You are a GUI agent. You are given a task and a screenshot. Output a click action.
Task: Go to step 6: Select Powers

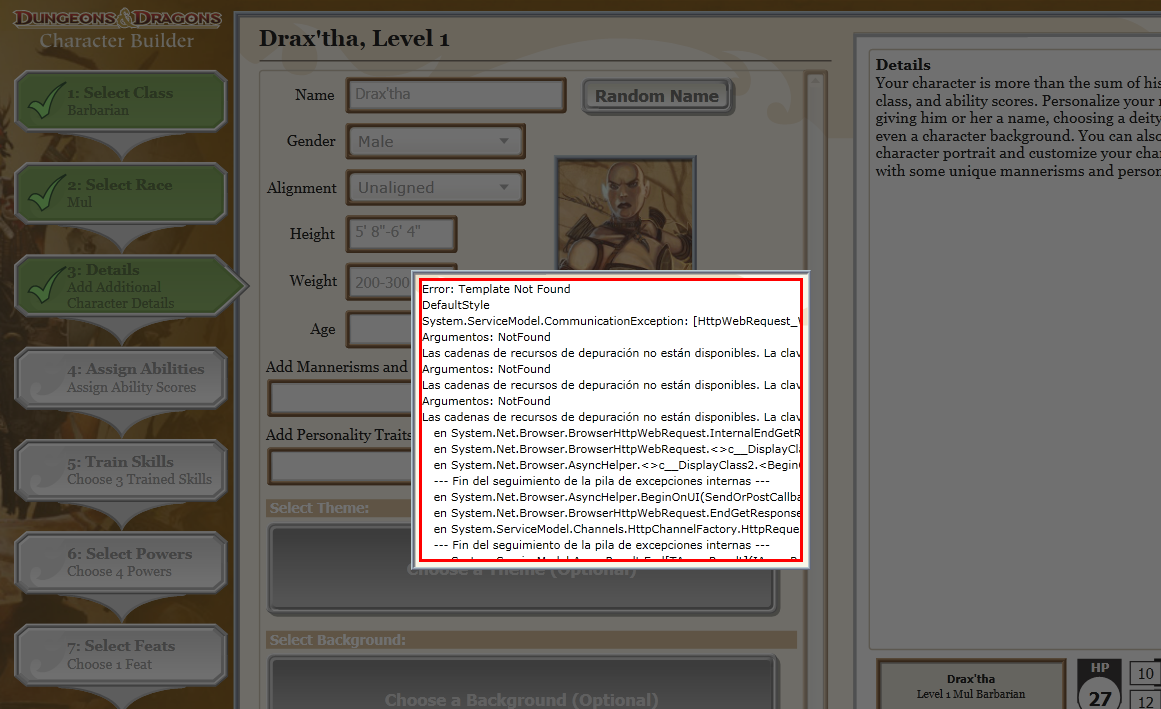[x=121, y=562]
